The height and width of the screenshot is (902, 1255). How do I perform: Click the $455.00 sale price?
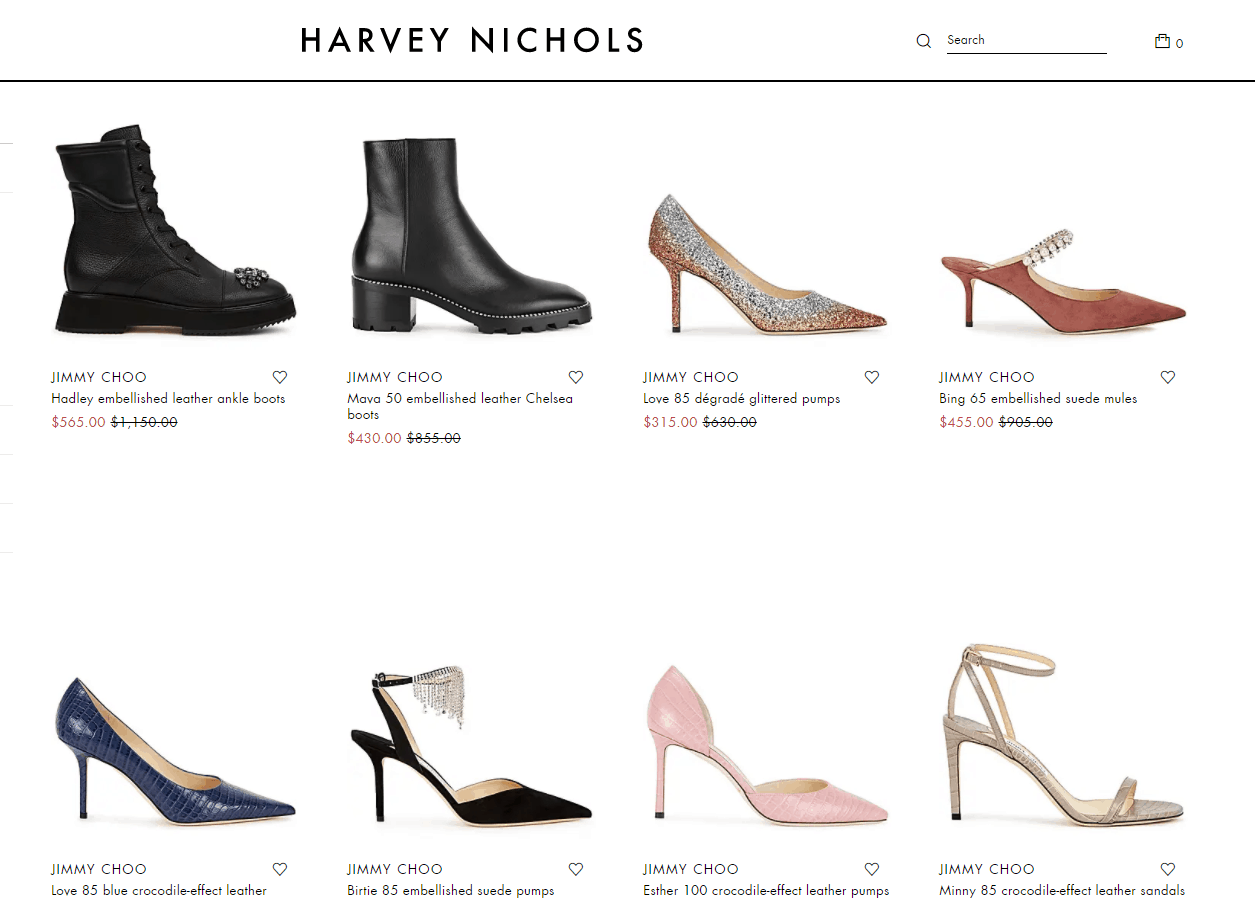point(966,422)
